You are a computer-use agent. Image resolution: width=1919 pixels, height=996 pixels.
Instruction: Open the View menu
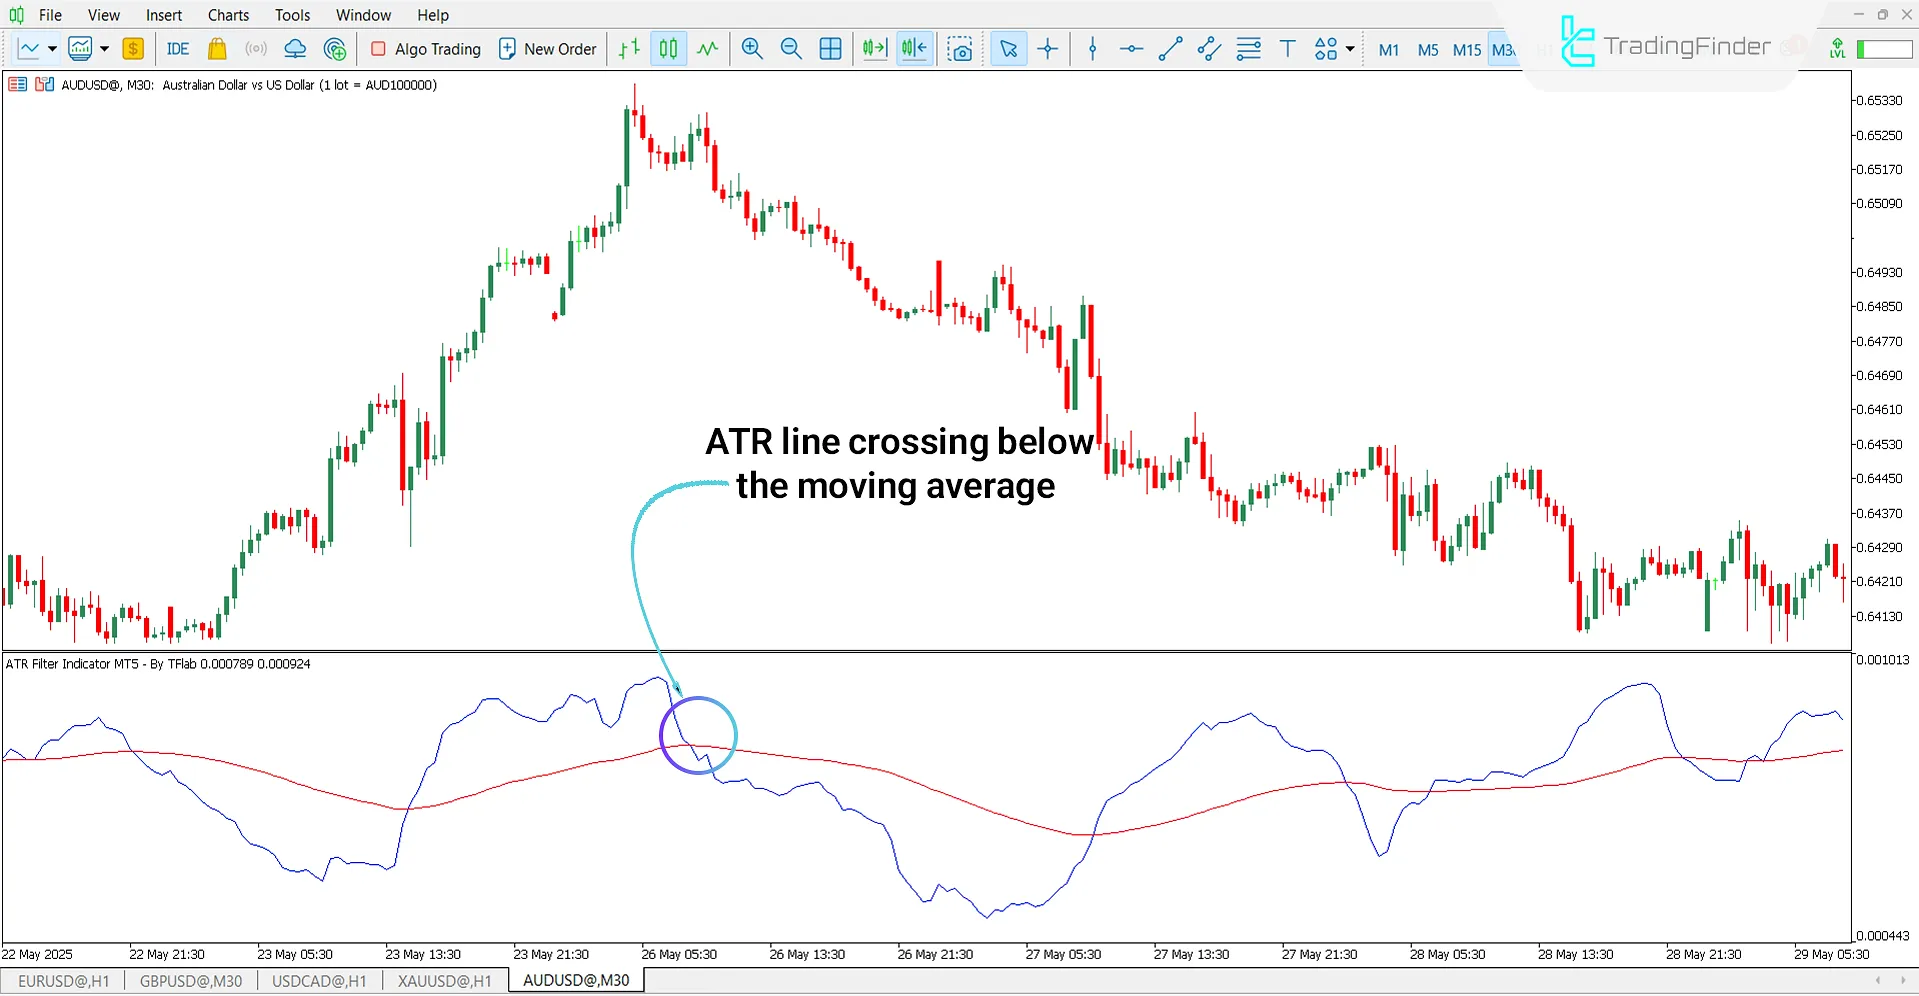coord(104,15)
